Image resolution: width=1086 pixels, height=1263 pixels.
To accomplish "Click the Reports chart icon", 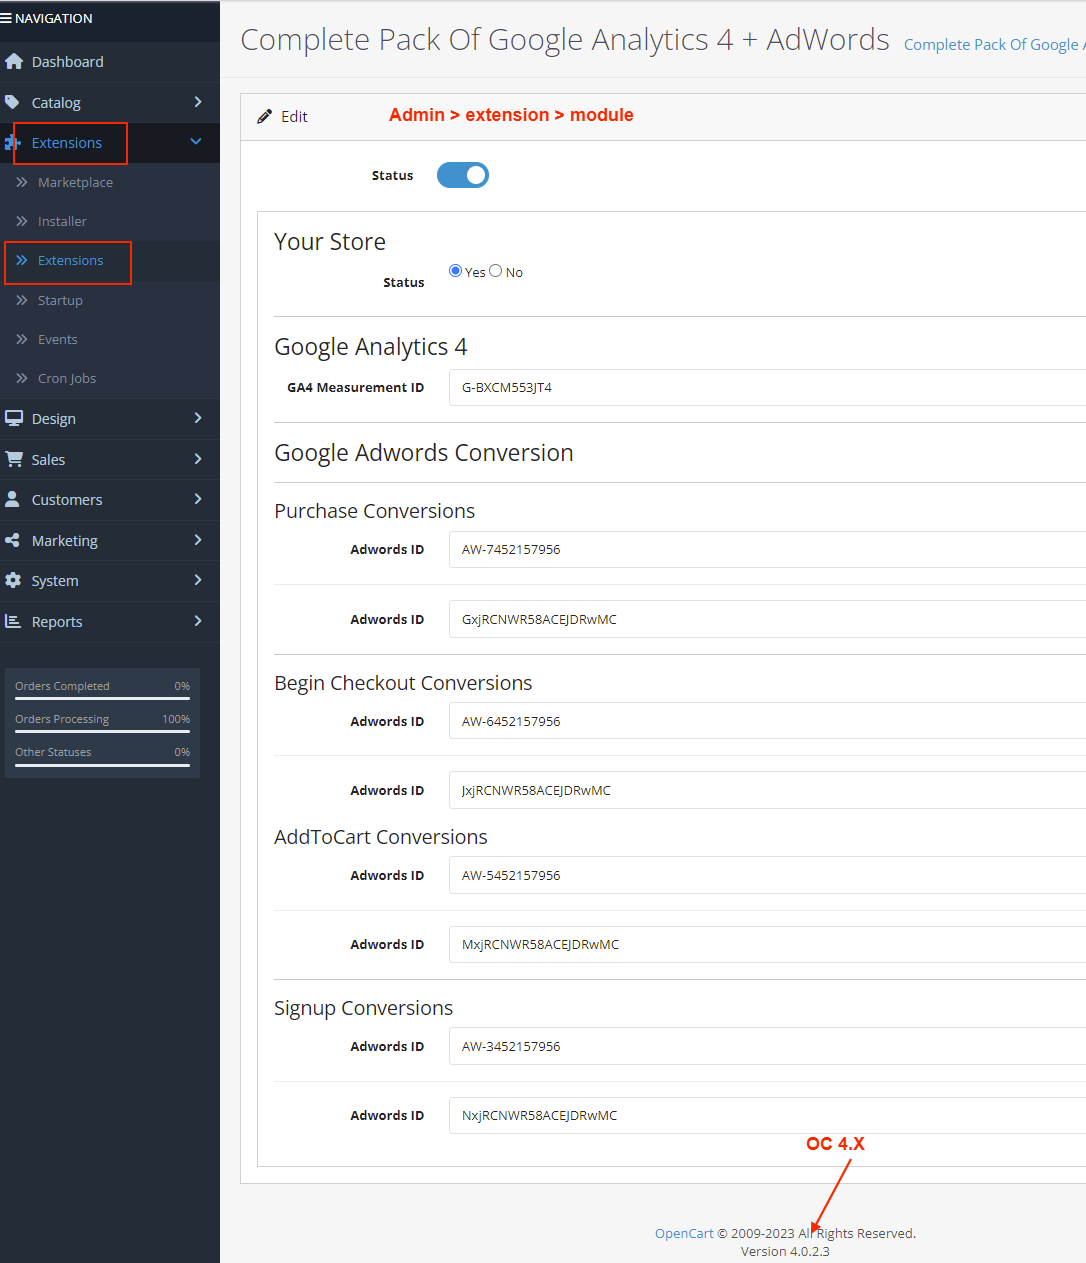I will 13,621.
